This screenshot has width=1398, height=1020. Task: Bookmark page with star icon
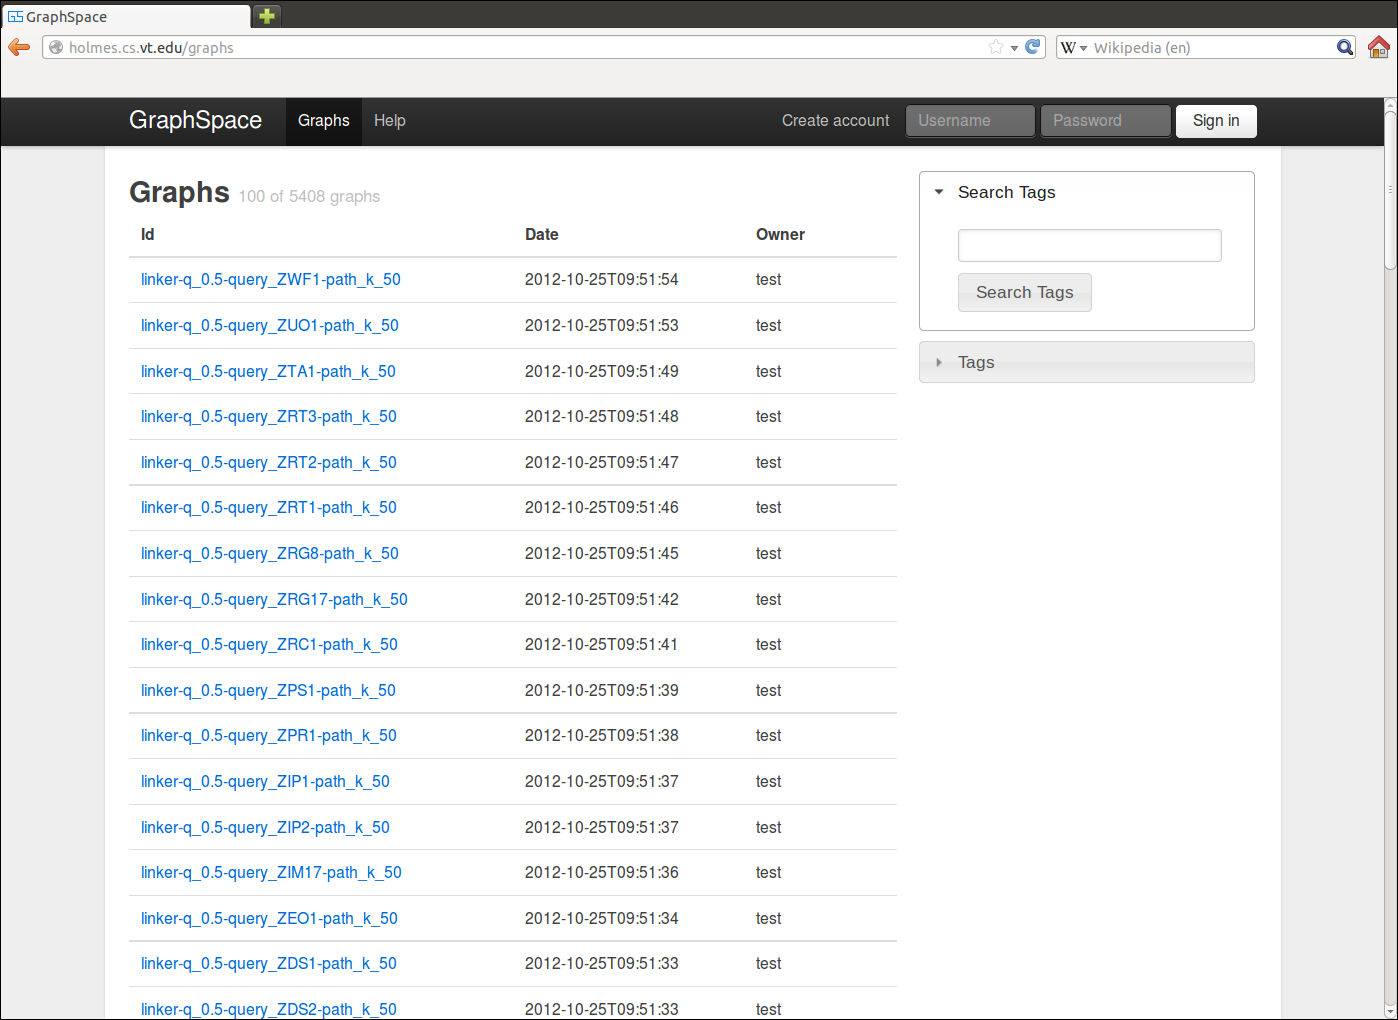996,47
